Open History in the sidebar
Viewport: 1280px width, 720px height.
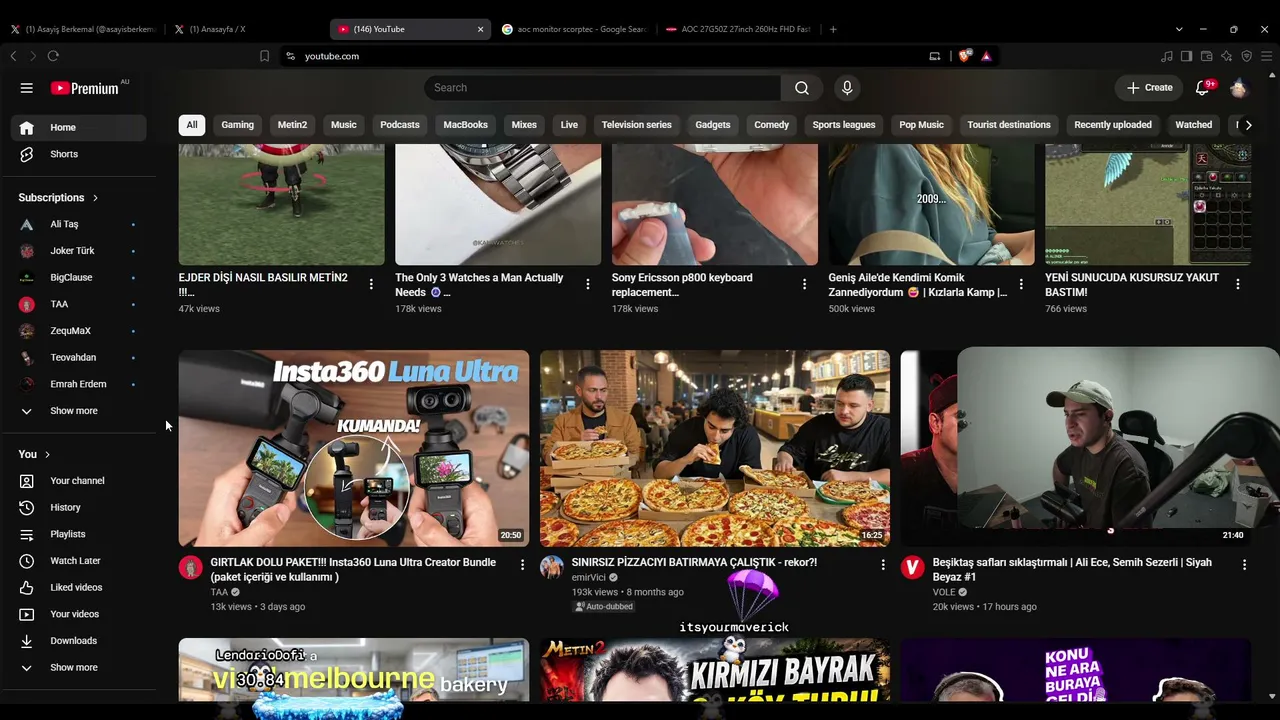tap(80, 507)
